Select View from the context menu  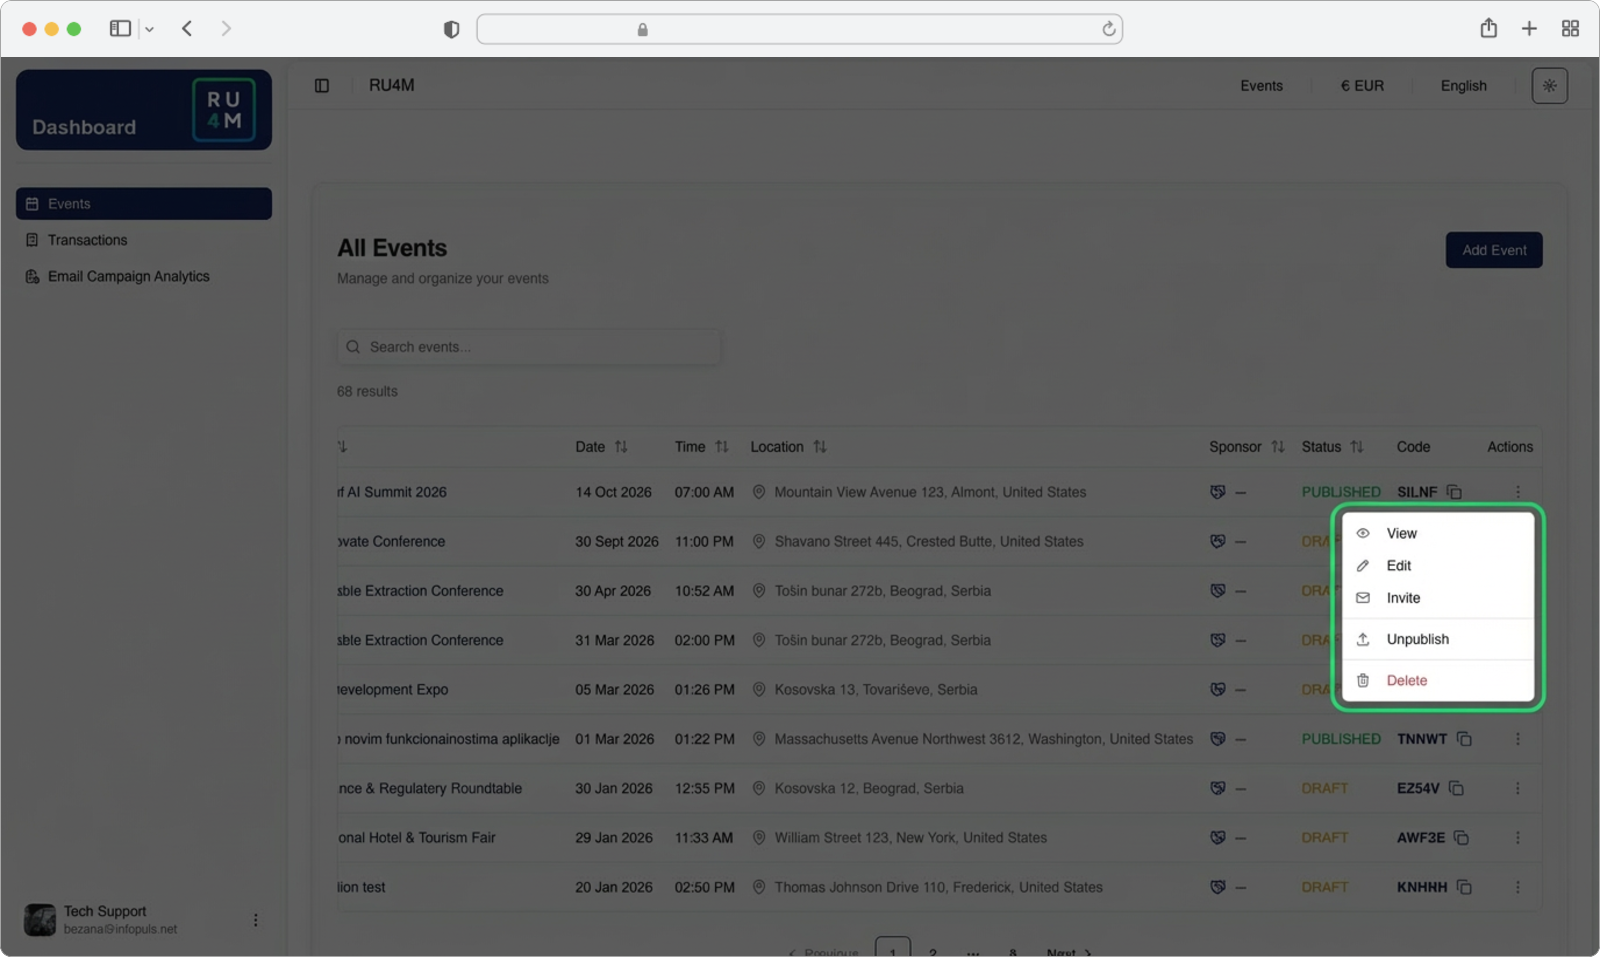pos(1401,533)
